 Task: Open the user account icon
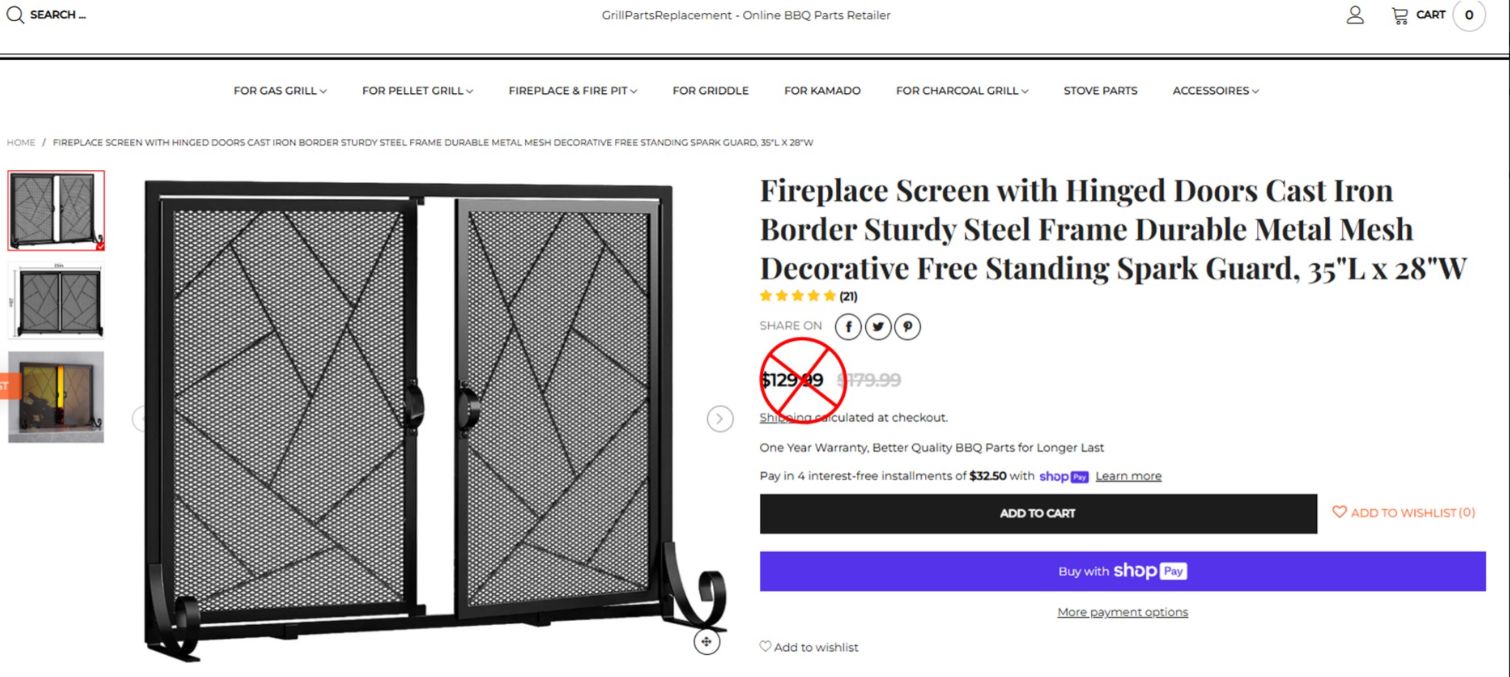(x=1355, y=15)
